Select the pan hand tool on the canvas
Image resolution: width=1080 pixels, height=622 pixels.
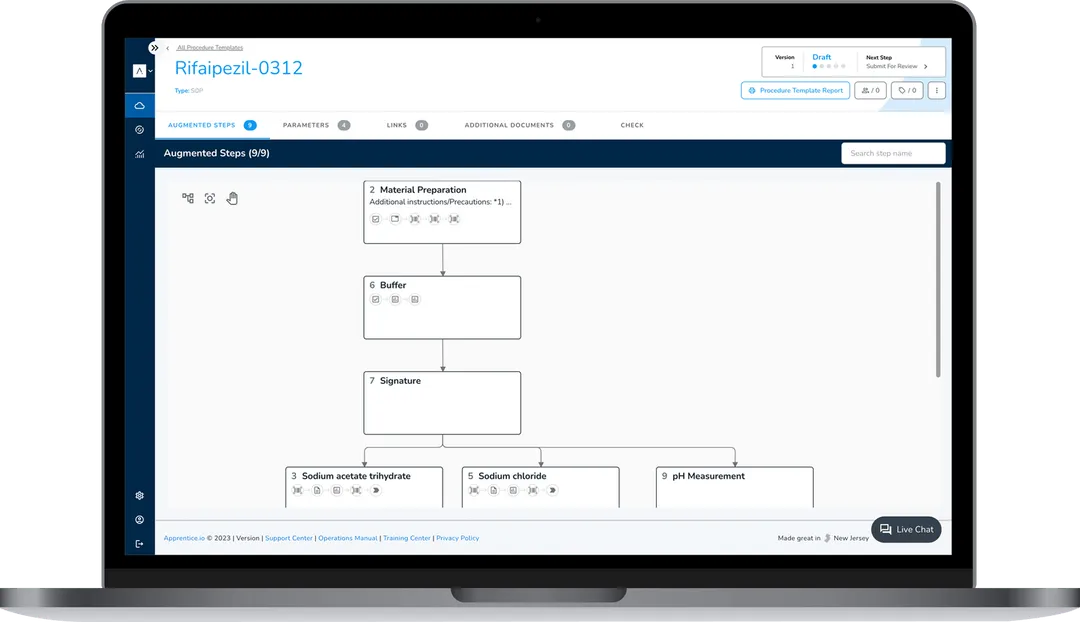coord(232,198)
